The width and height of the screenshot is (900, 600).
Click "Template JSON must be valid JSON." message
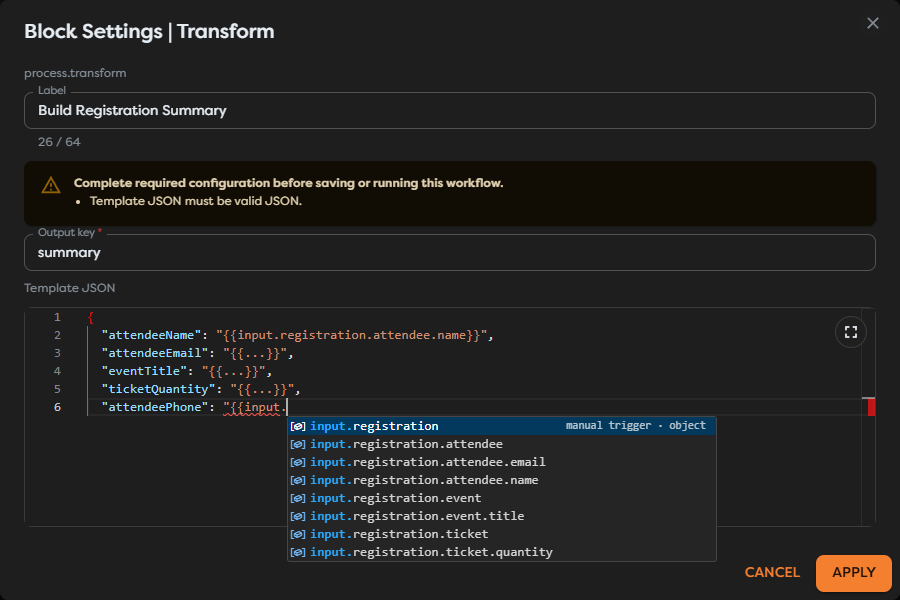pyautogui.click(x=196, y=201)
